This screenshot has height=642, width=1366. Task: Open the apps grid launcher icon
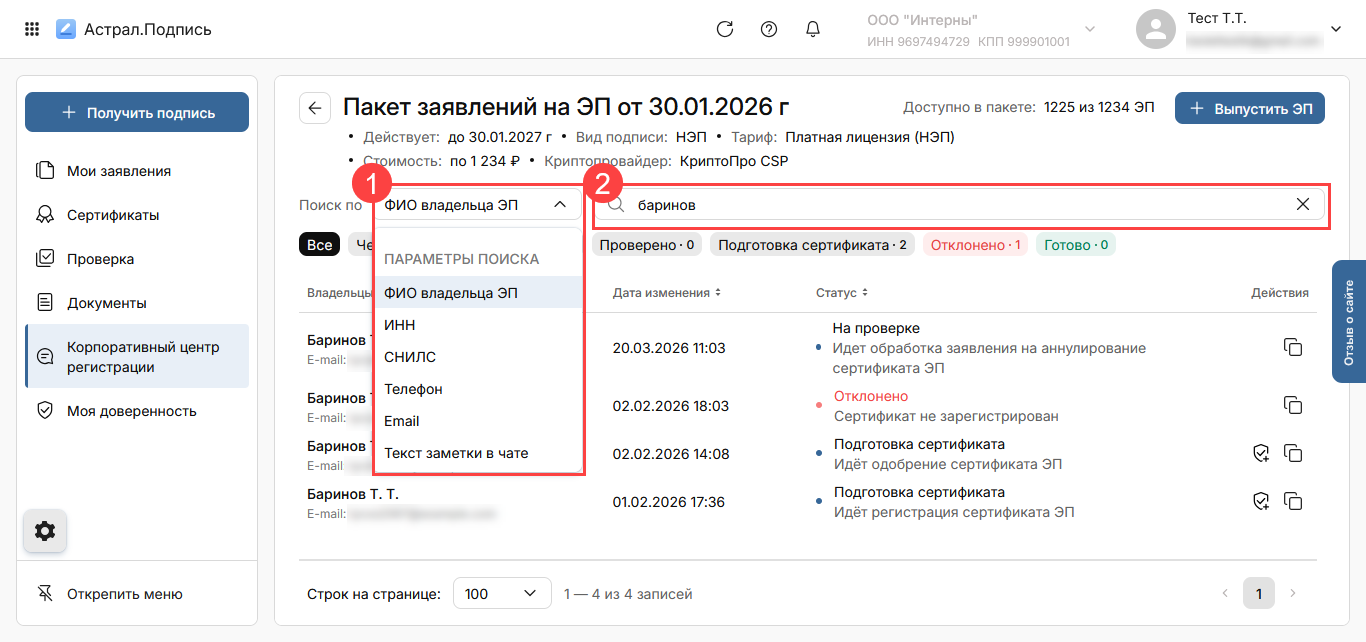32,29
